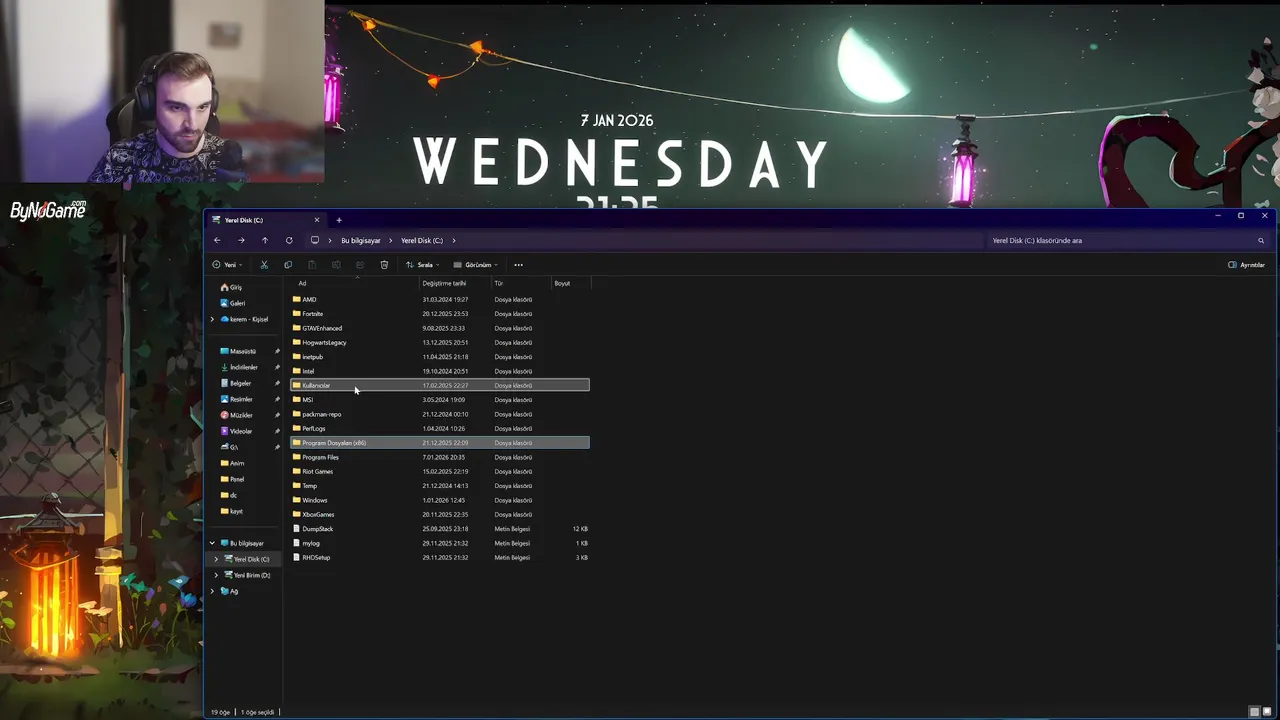
Task: Open the Sırala sort dropdown
Action: pyautogui.click(x=422, y=265)
